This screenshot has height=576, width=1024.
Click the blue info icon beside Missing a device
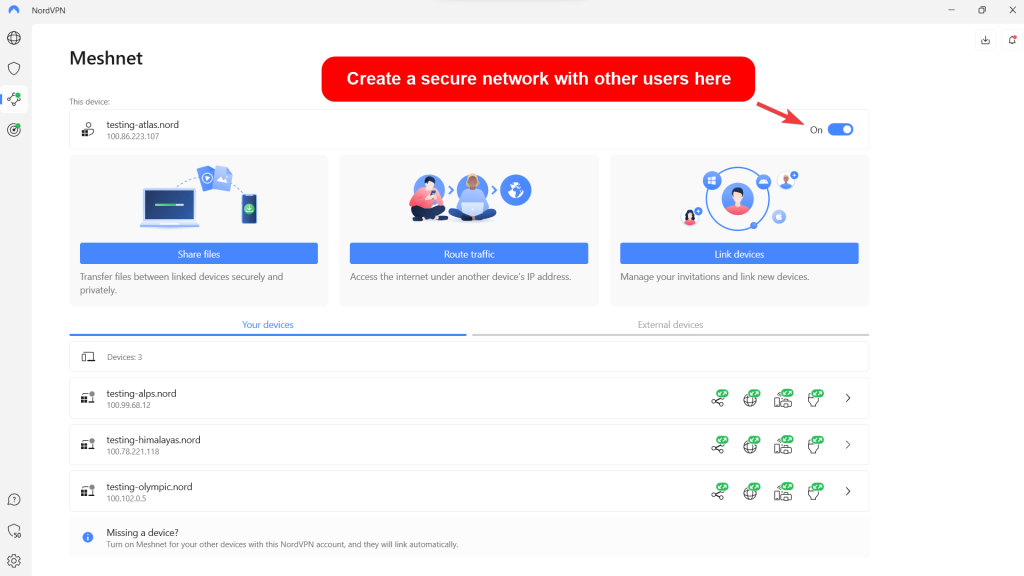88,537
